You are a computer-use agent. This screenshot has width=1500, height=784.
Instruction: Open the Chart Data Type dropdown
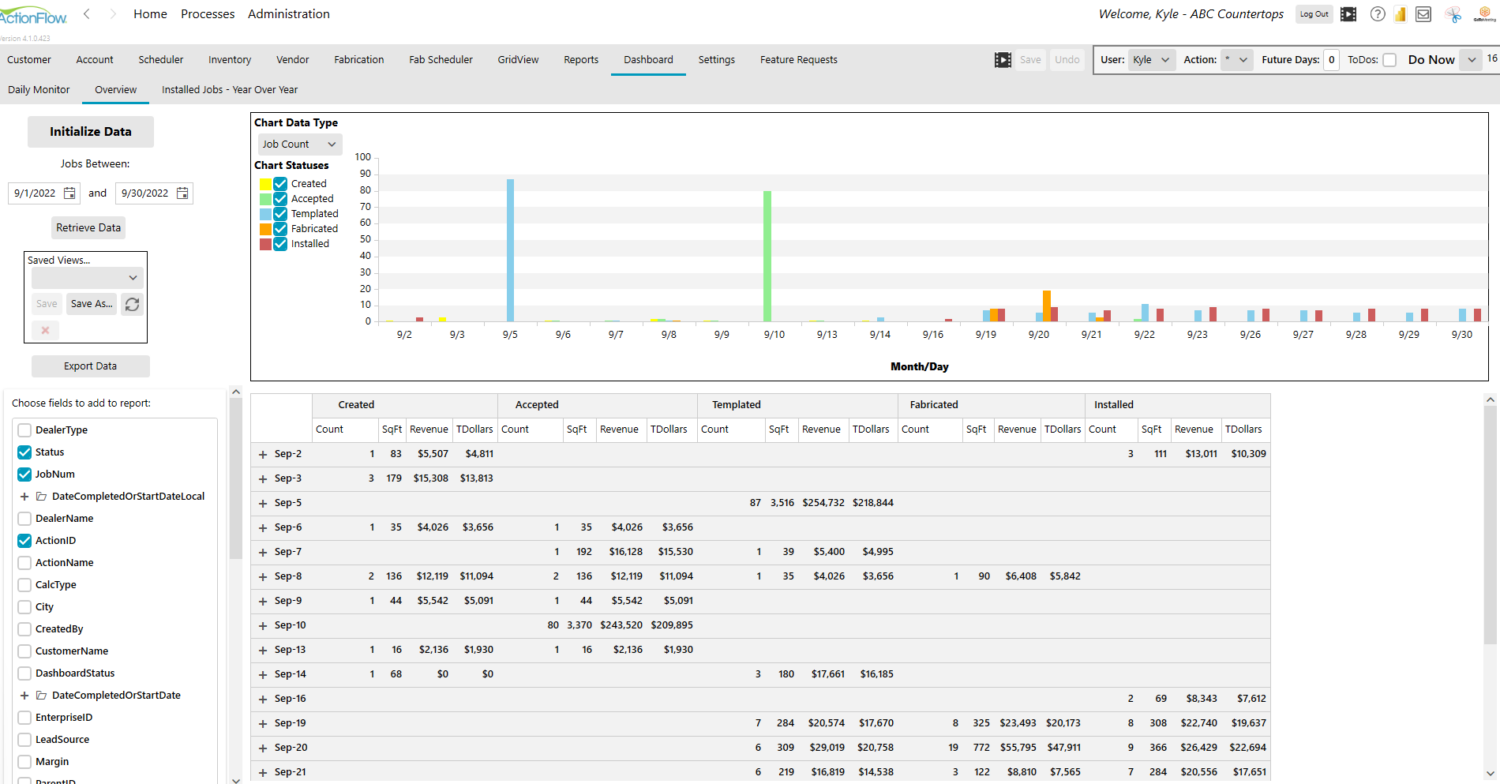tap(299, 143)
